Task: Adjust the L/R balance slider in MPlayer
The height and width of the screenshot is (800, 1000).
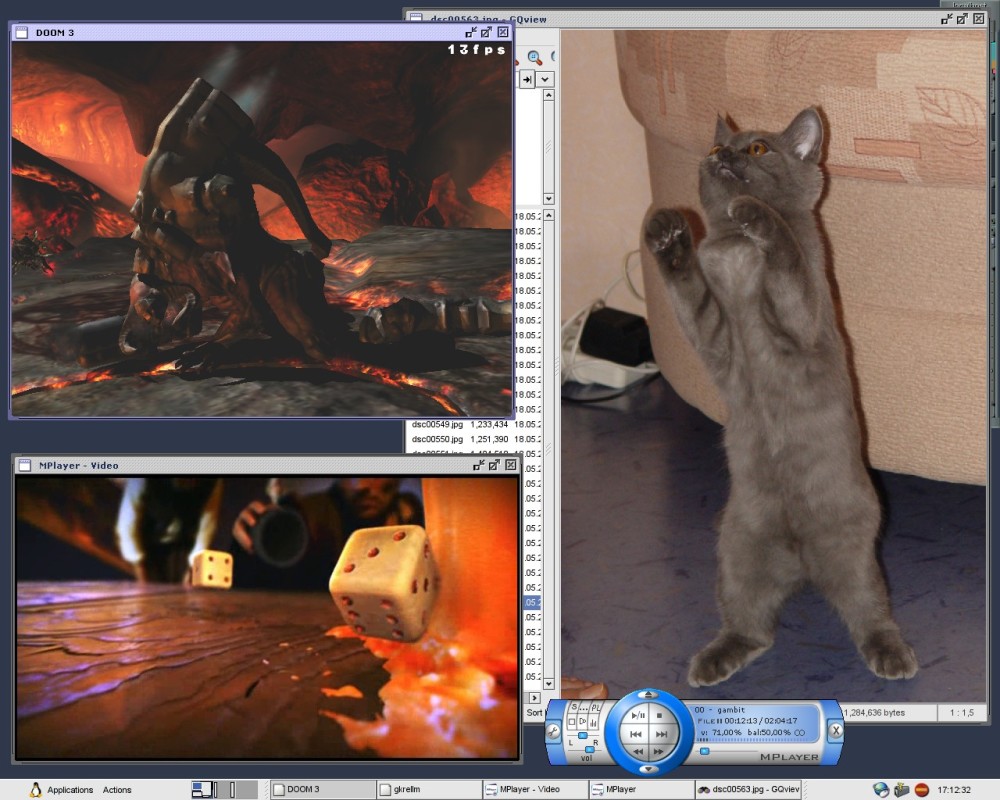Action: click(582, 736)
